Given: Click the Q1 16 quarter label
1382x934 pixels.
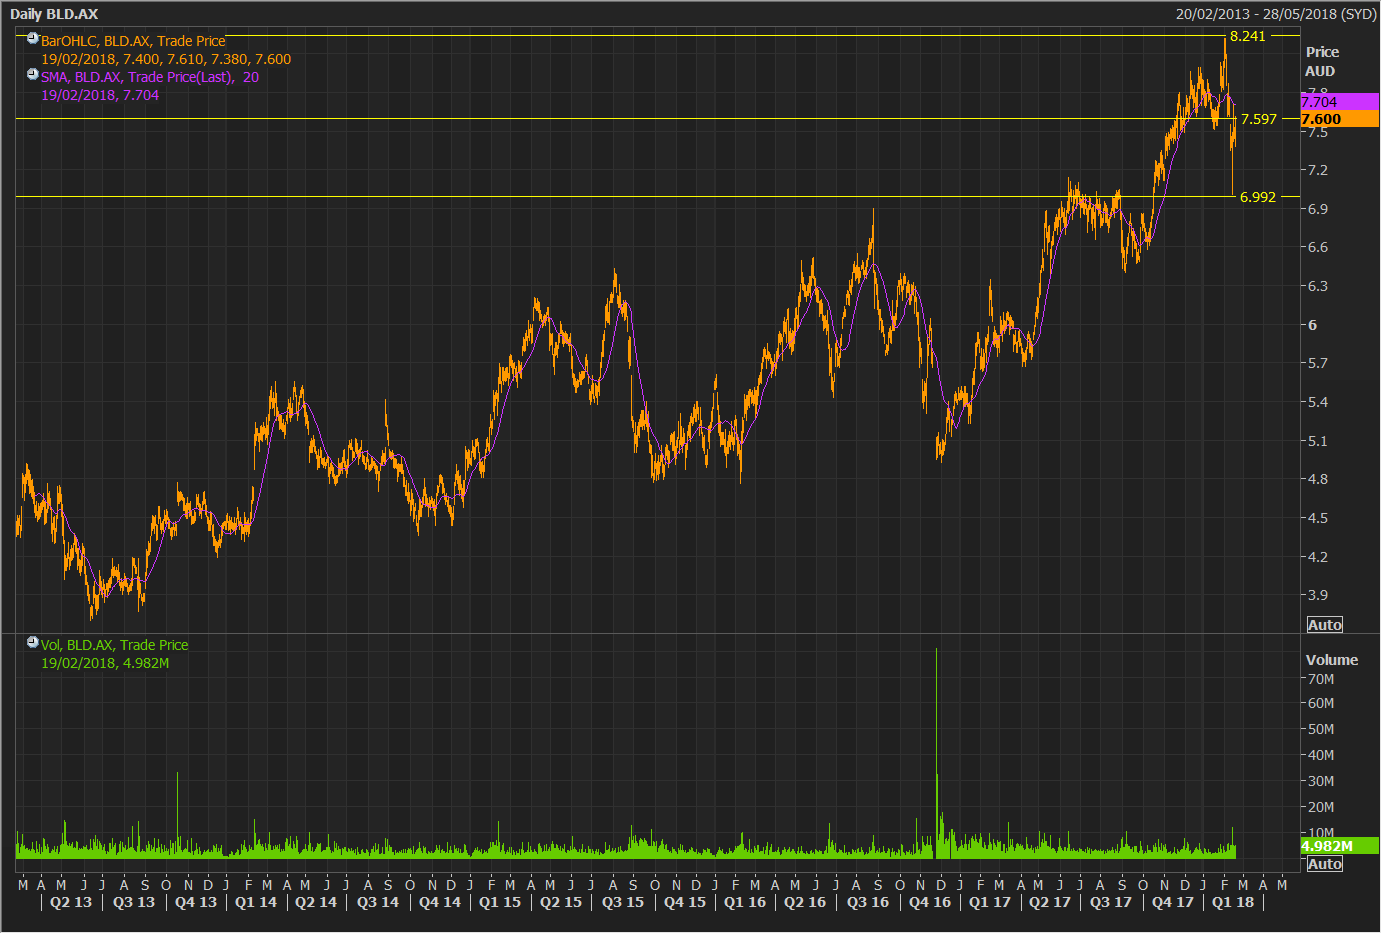Looking at the screenshot, I should click(745, 902).
